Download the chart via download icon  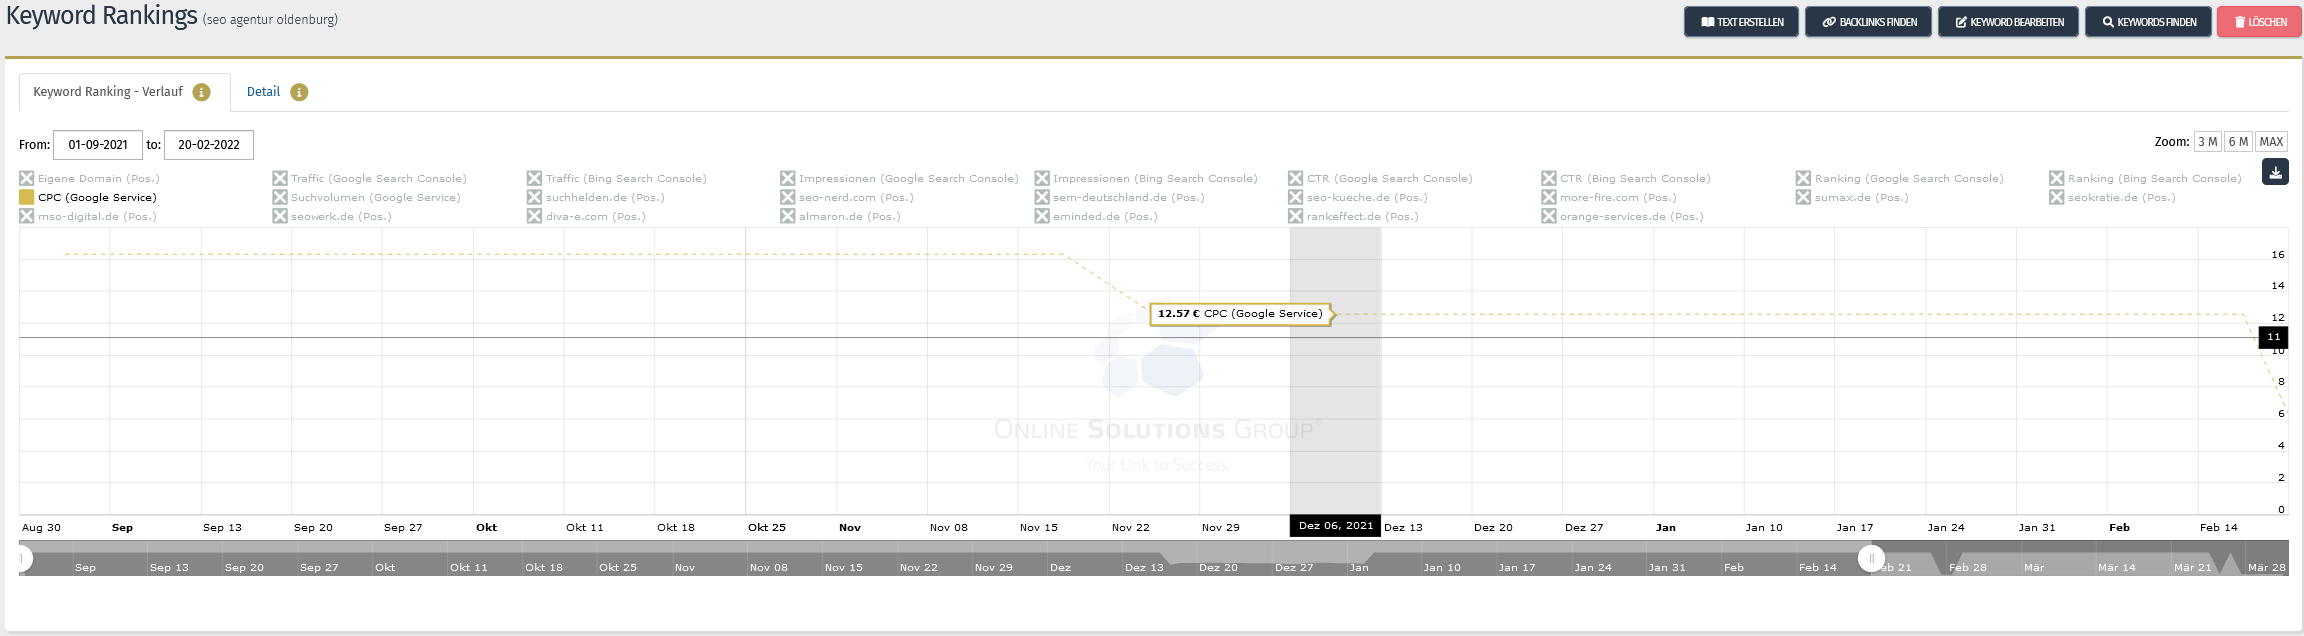[2275, 172]
